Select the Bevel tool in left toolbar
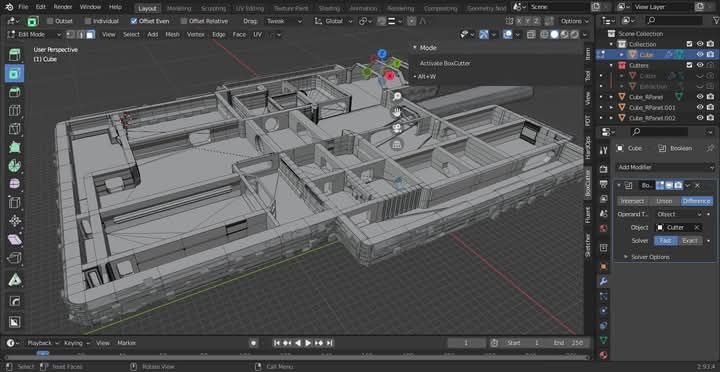Image resolution: width=720 pixels, height=372 pixels. [14, 92]
